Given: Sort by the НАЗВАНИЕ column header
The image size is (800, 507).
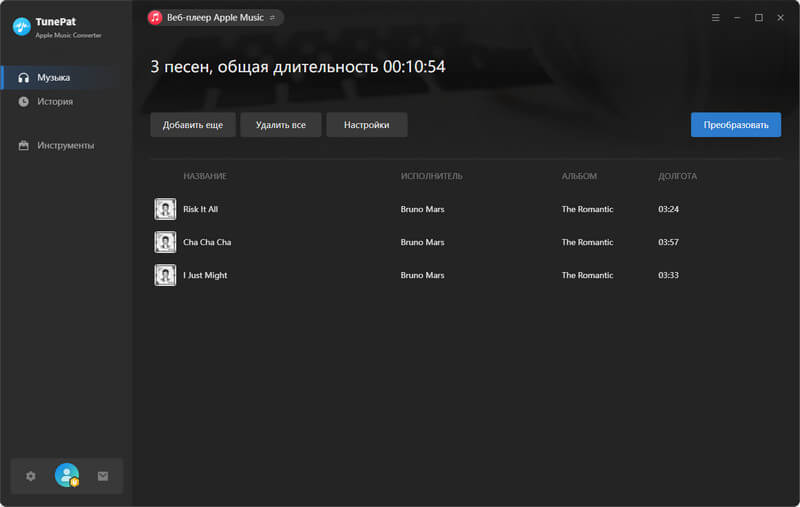Looking at the screenshot, I should 205,176.
